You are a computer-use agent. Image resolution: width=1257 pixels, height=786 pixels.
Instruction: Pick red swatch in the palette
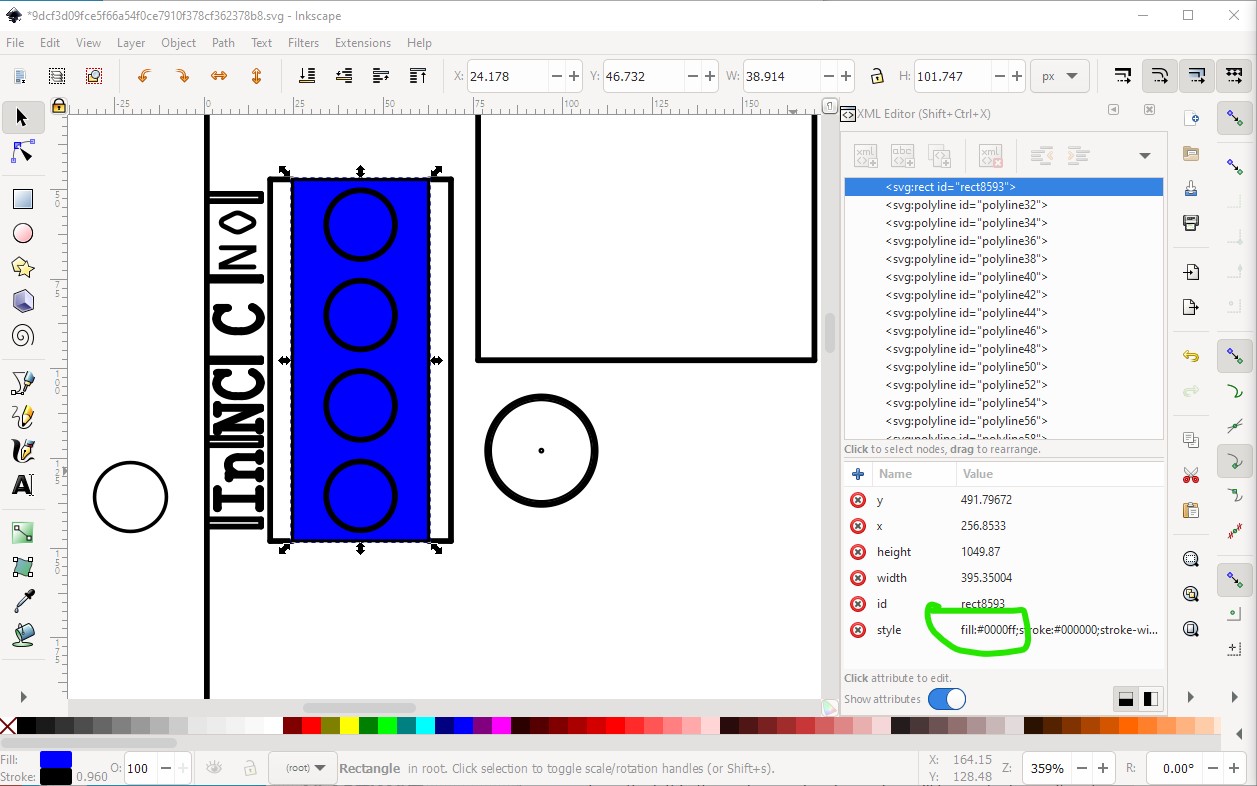(x=311, y=725)
